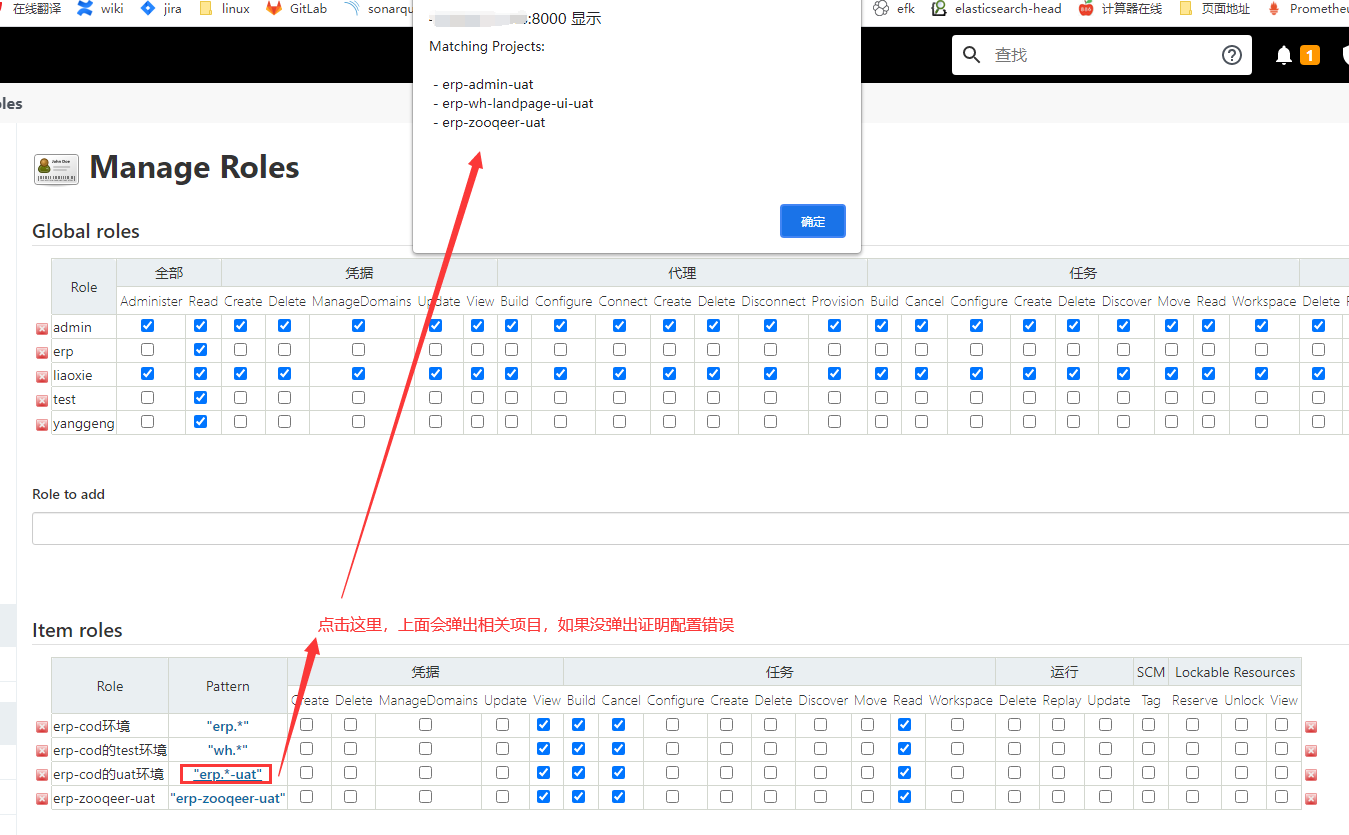Open the GitLab bookmark
This screenshot has width=1349, height=835.
(x=297, y=9)
